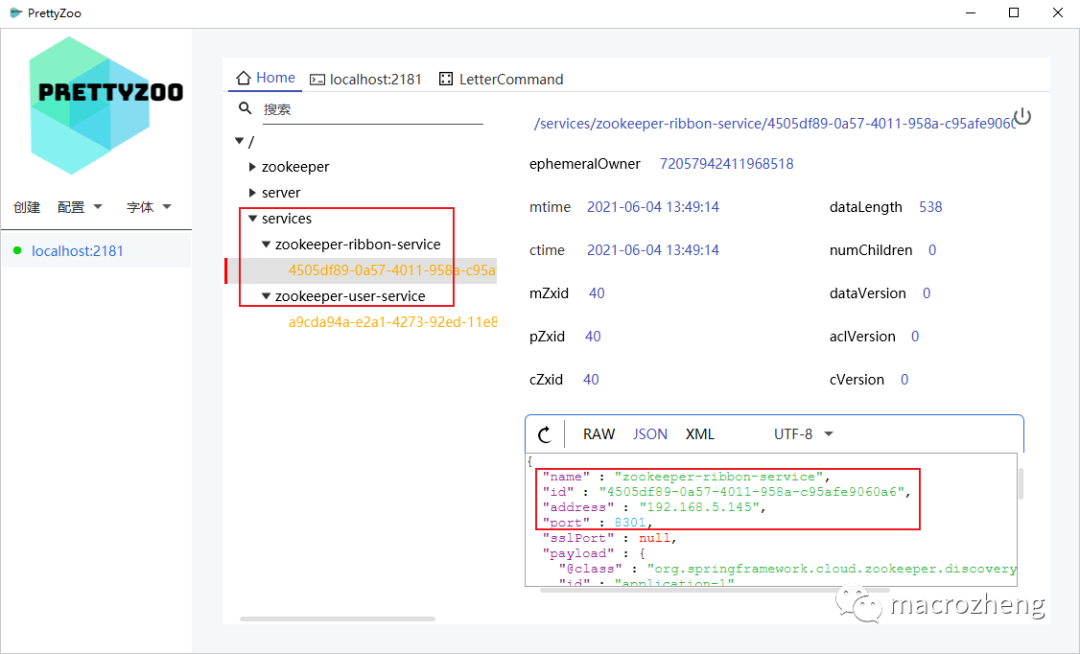Collapse the zookeeper-user-service node
The height and width of the screenshot is (654, 1080).
point(266,296)
